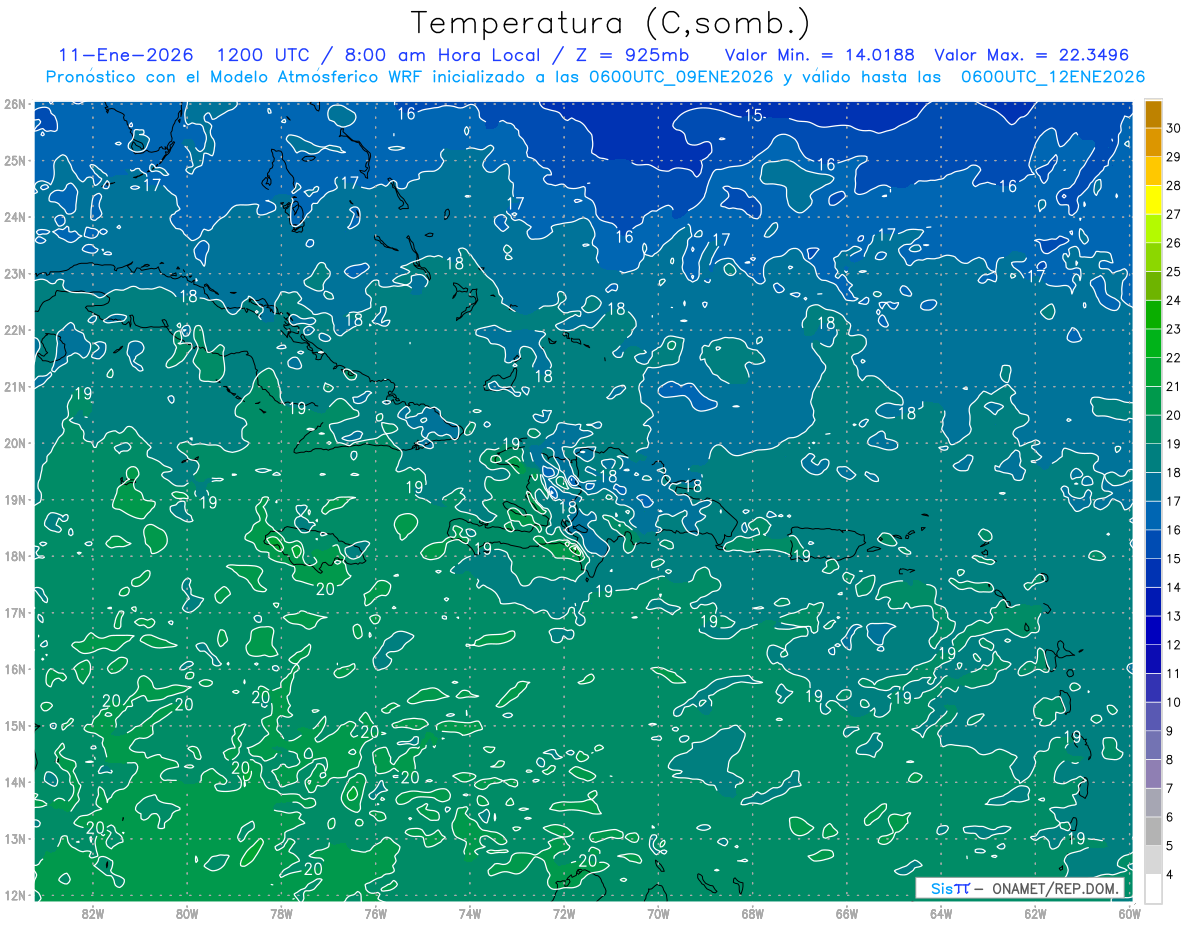Screen dimensions: 1200x927
Task: Click the color bar legend value '26'
Action: click(1173, 243)
